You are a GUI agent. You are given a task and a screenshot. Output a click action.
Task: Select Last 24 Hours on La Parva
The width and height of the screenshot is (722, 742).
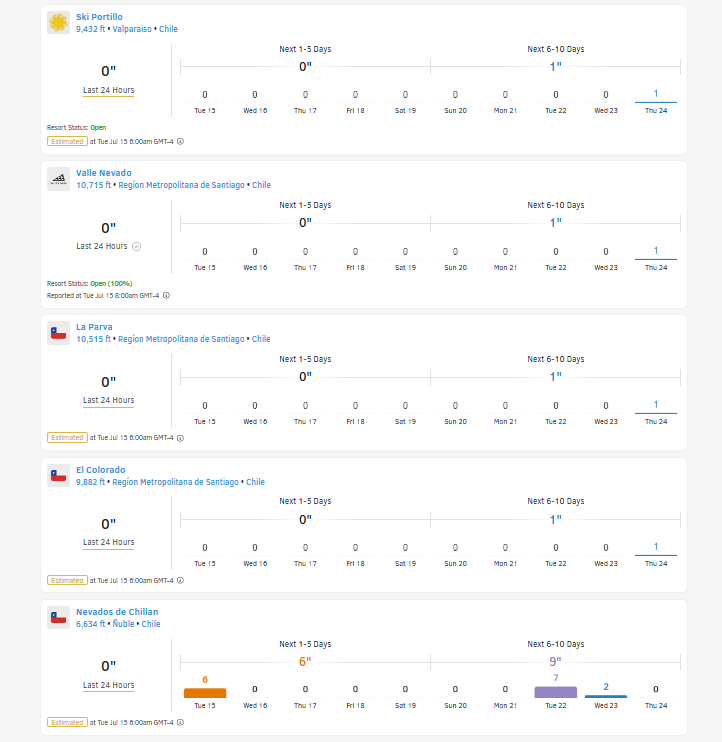(109, 400)
